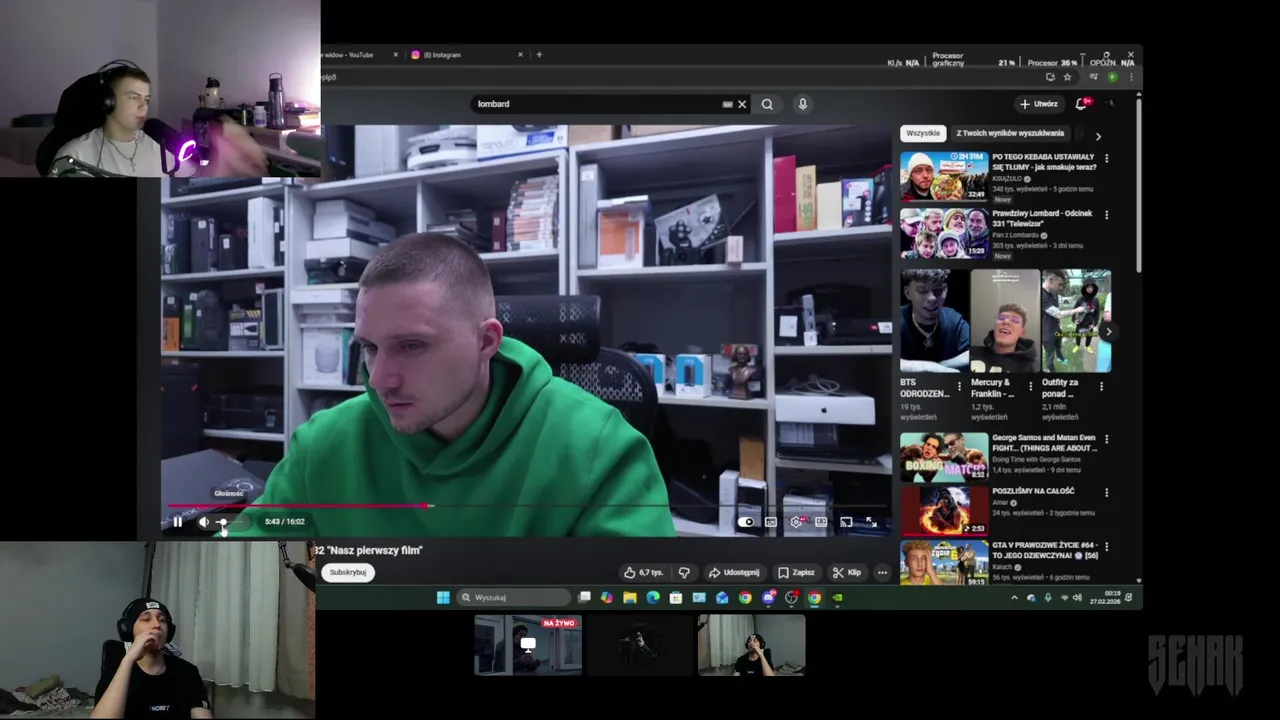Viewport: 1280px width, 720px height.
Task: Clear the lombard search text
Action: pyautogui.click(x=742, y=104)
